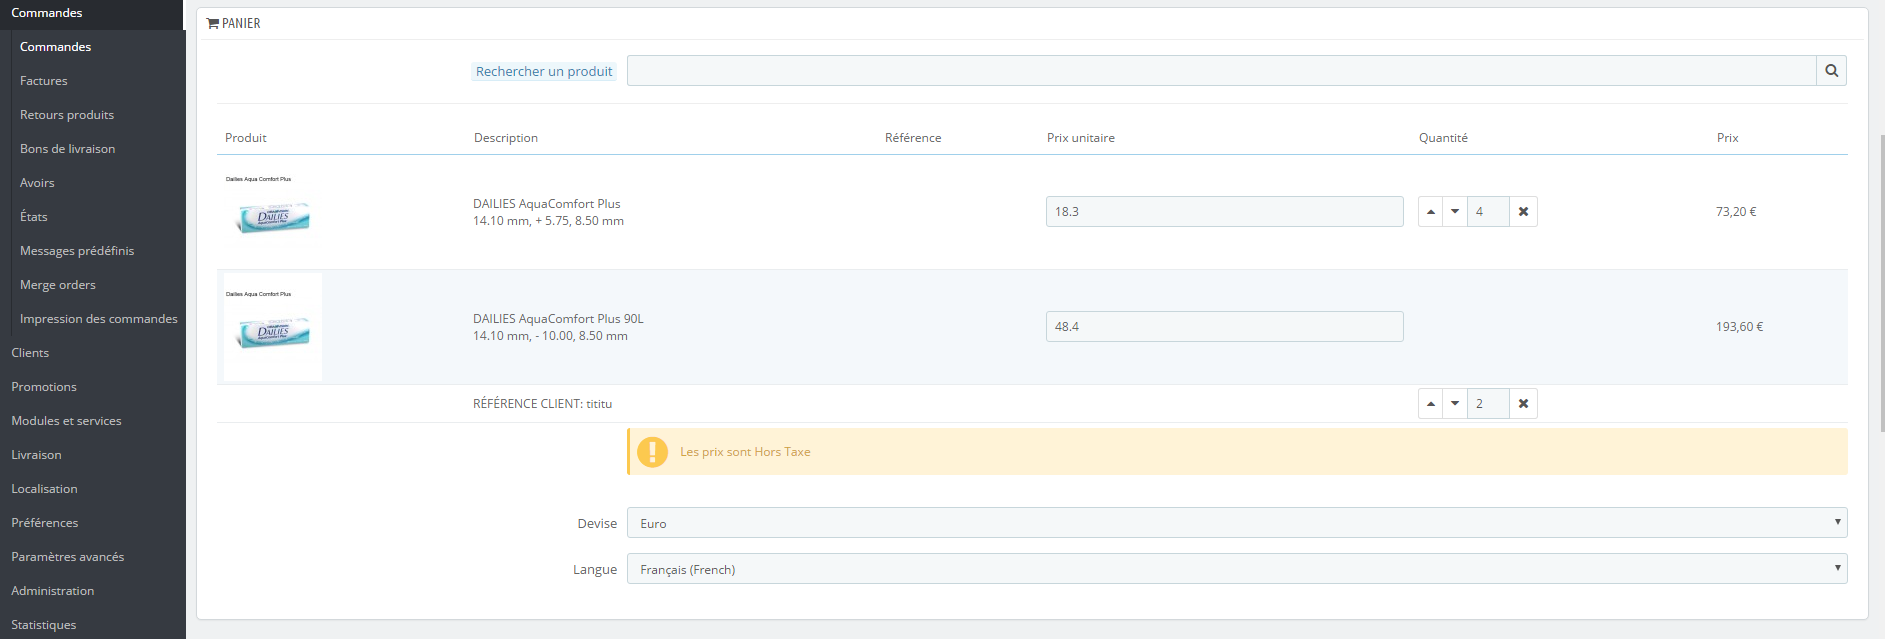Edit the unit price field showing 48.4
Image resolution: width=1885 pixels, height=639 pixels.
(x=1224, y=327)
